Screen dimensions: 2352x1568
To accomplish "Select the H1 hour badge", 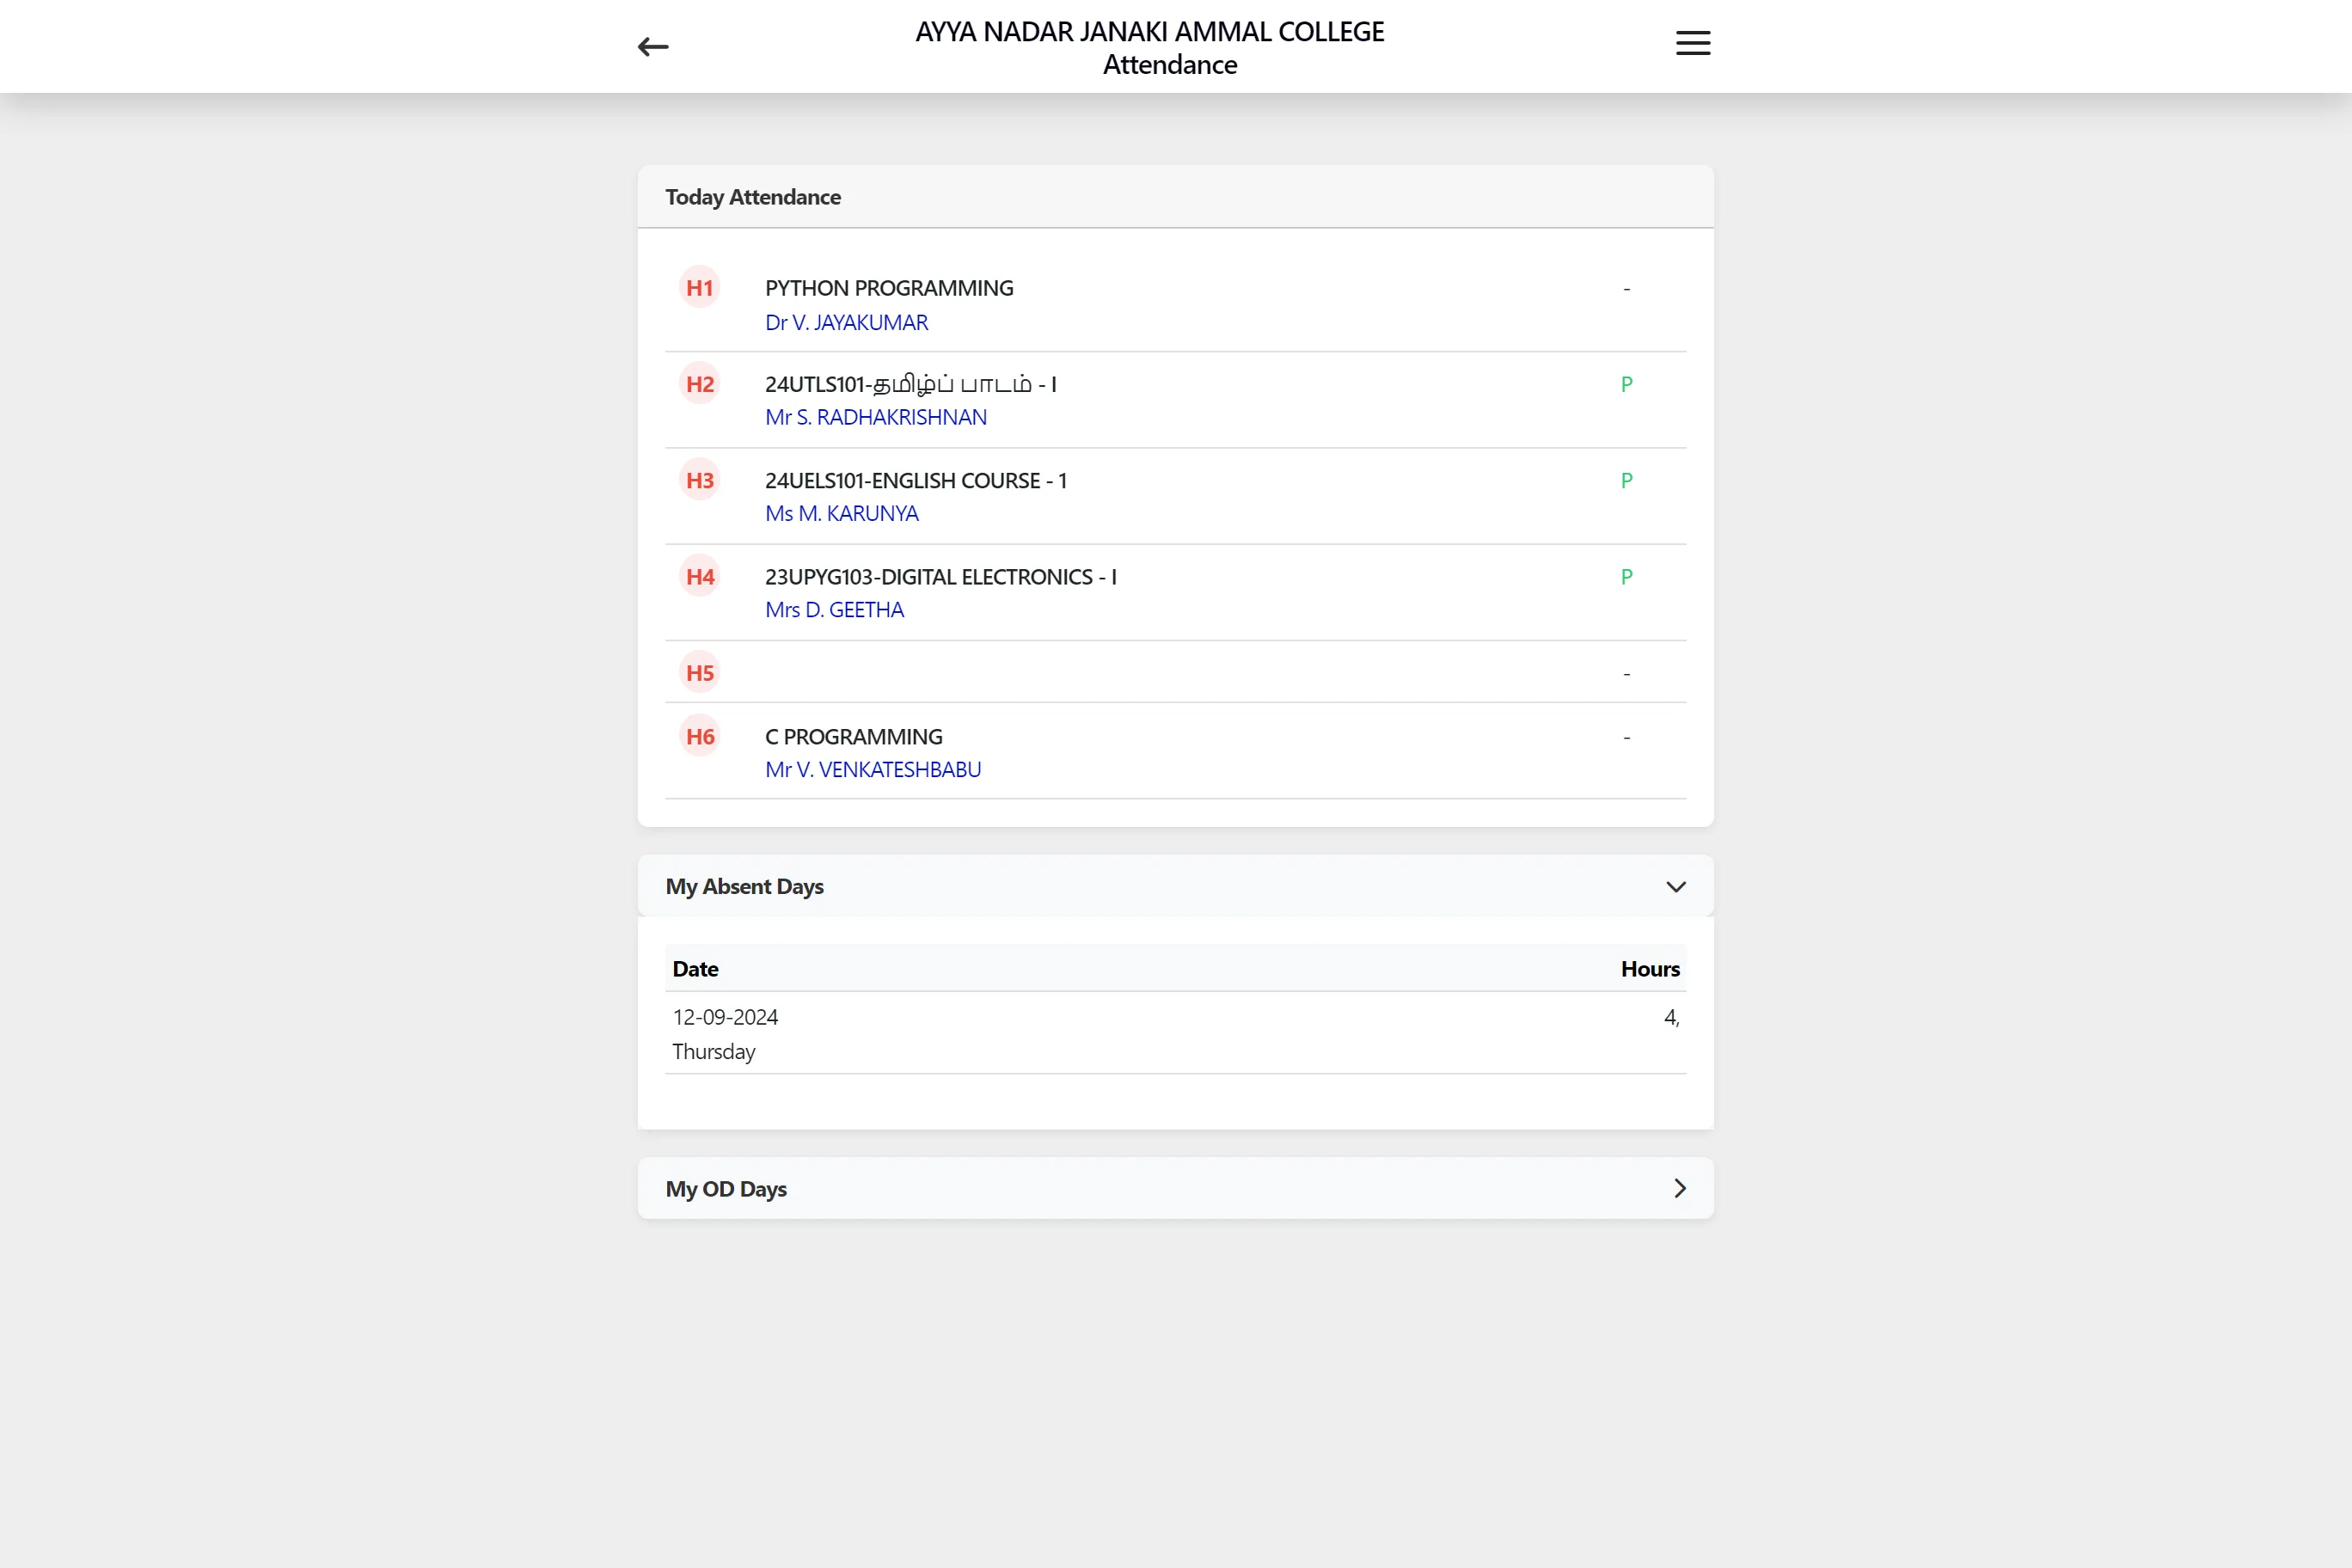I will click(x=700, y=288).
